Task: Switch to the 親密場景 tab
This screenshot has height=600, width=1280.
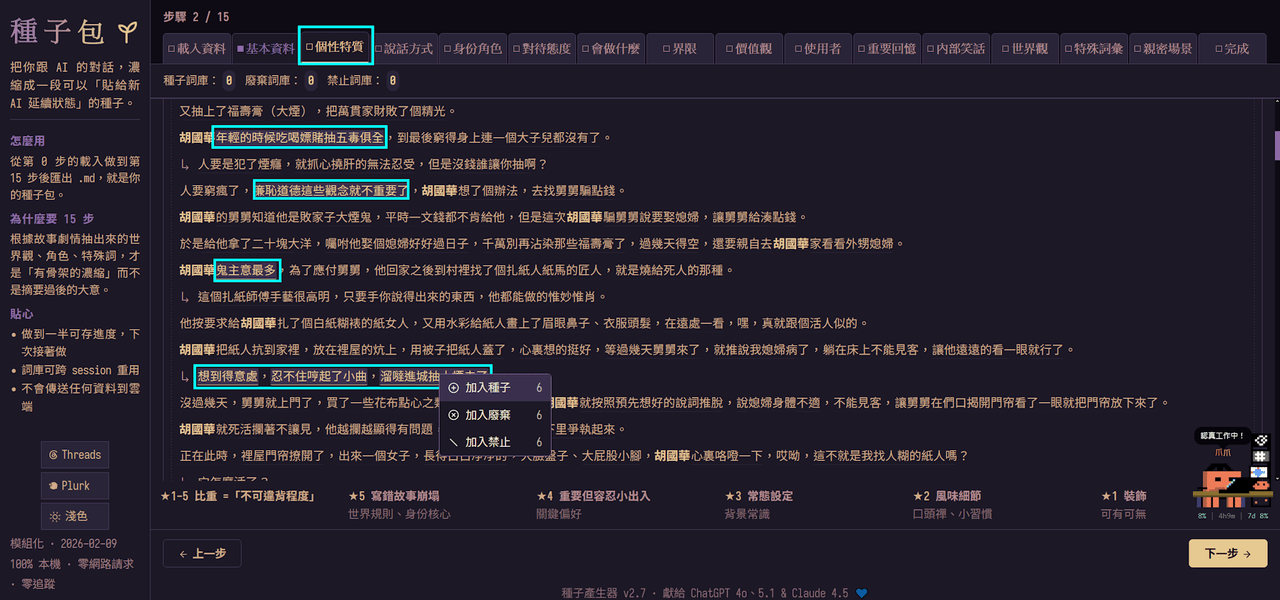Action: tap(1162, 48)
